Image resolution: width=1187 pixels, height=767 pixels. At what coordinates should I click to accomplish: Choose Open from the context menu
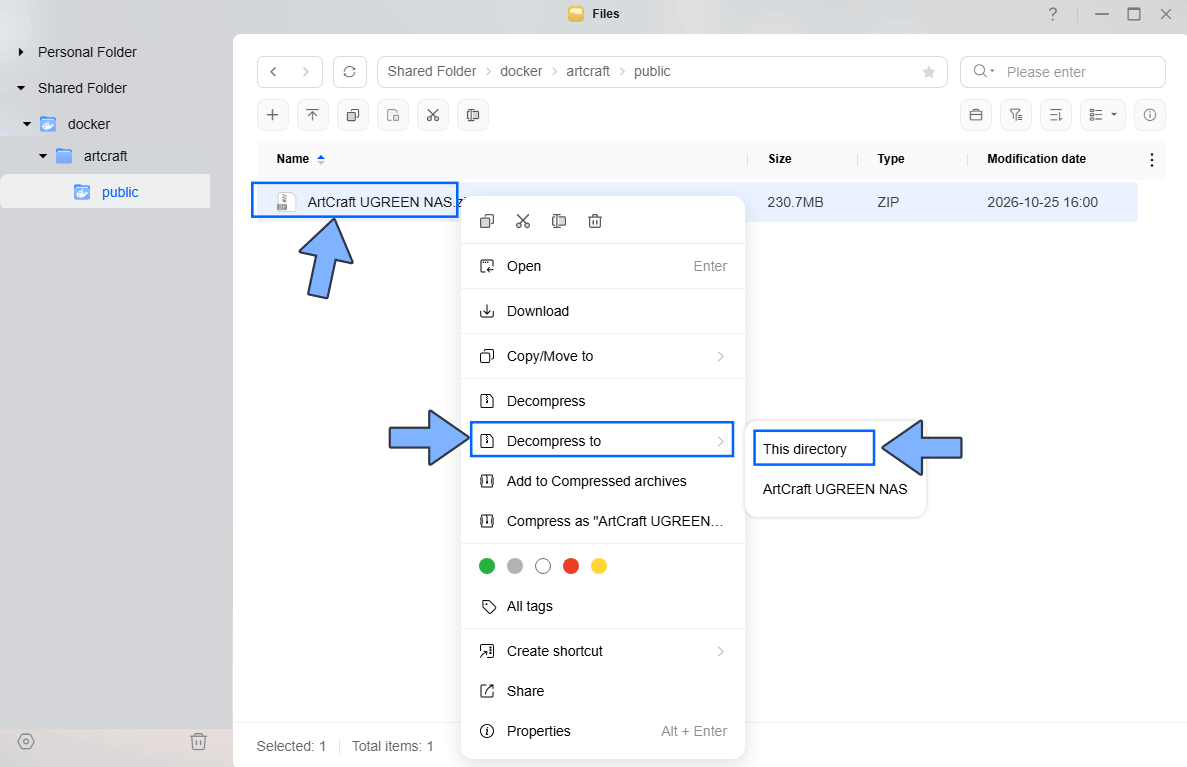[x=603, y=267]
